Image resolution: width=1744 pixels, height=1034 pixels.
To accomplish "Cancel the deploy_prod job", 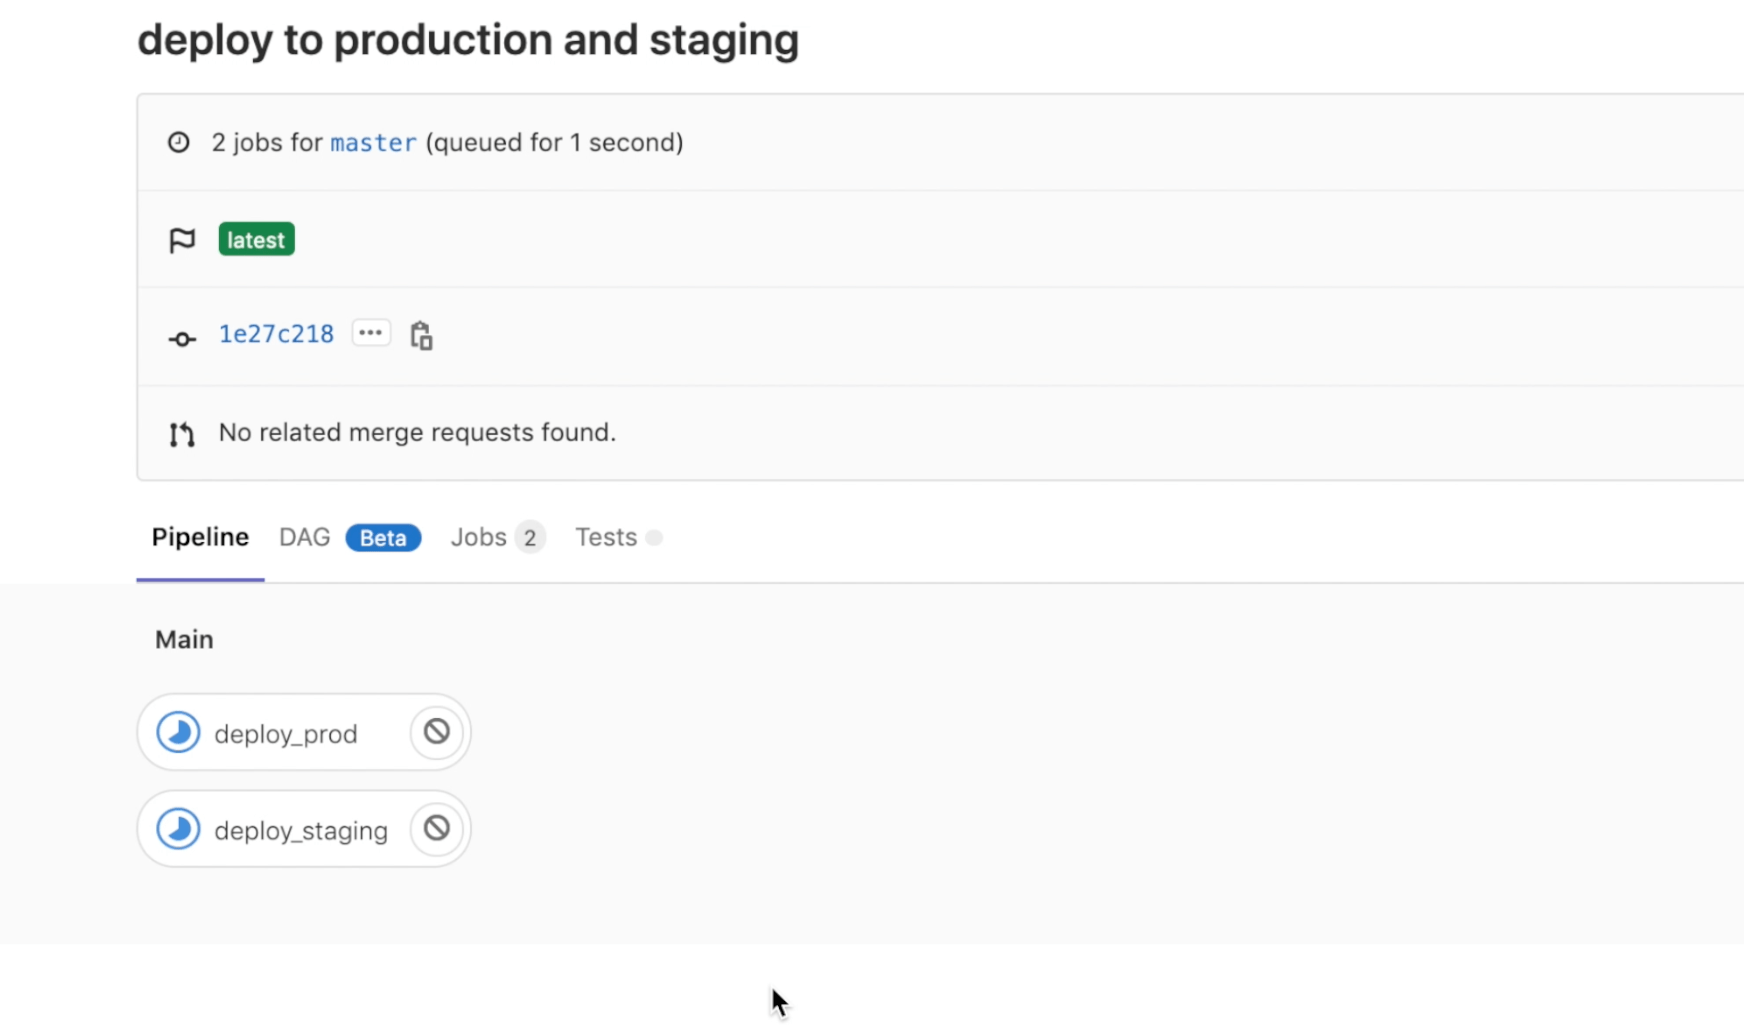I will [x=436, y=731].
